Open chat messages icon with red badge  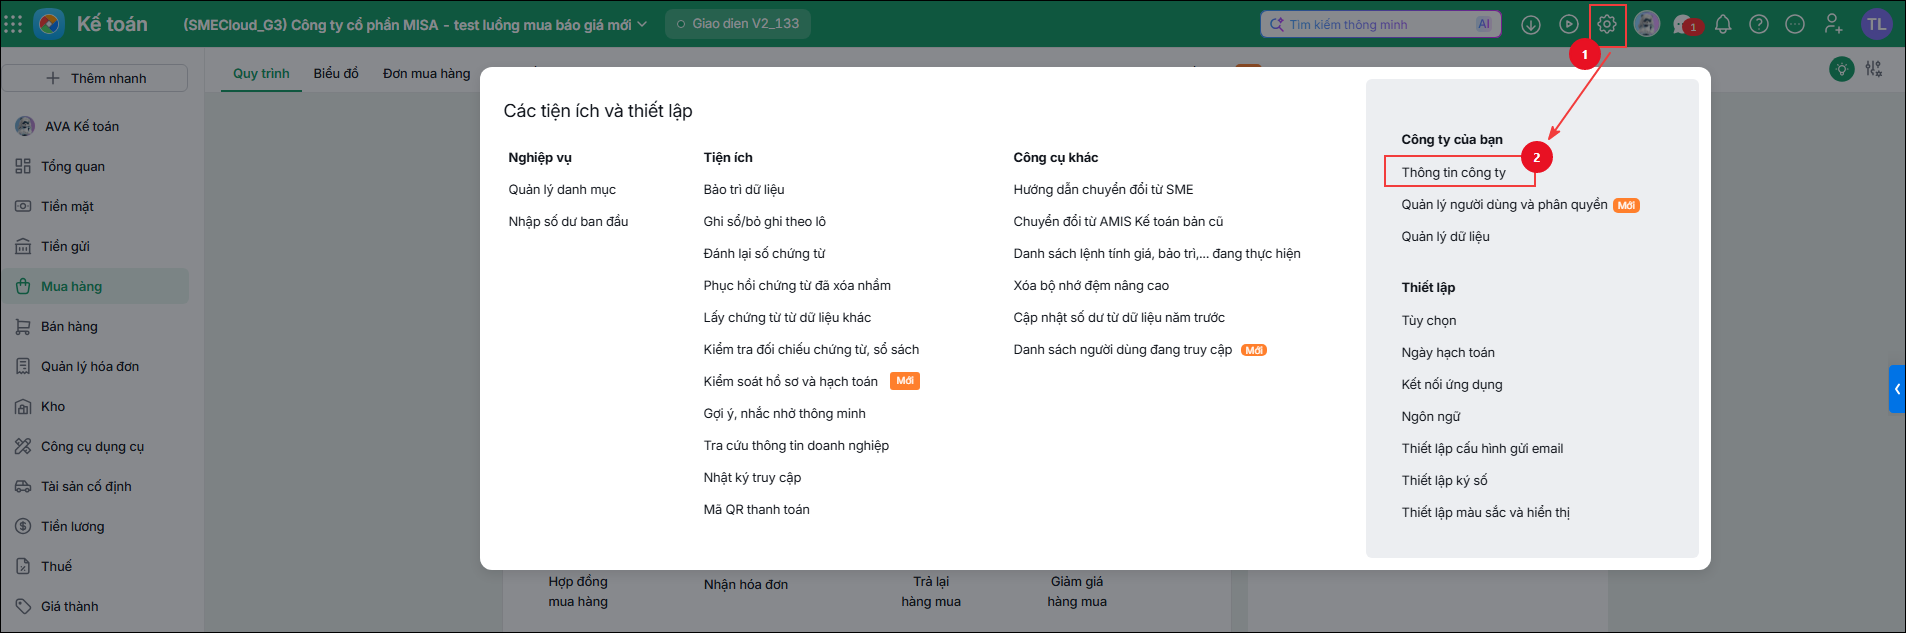click(x=1686, y=24)
